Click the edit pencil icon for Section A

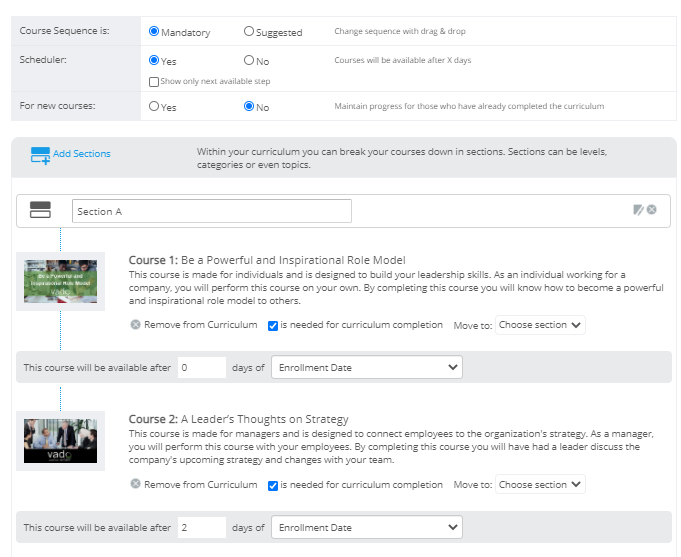tap(638, 210)
